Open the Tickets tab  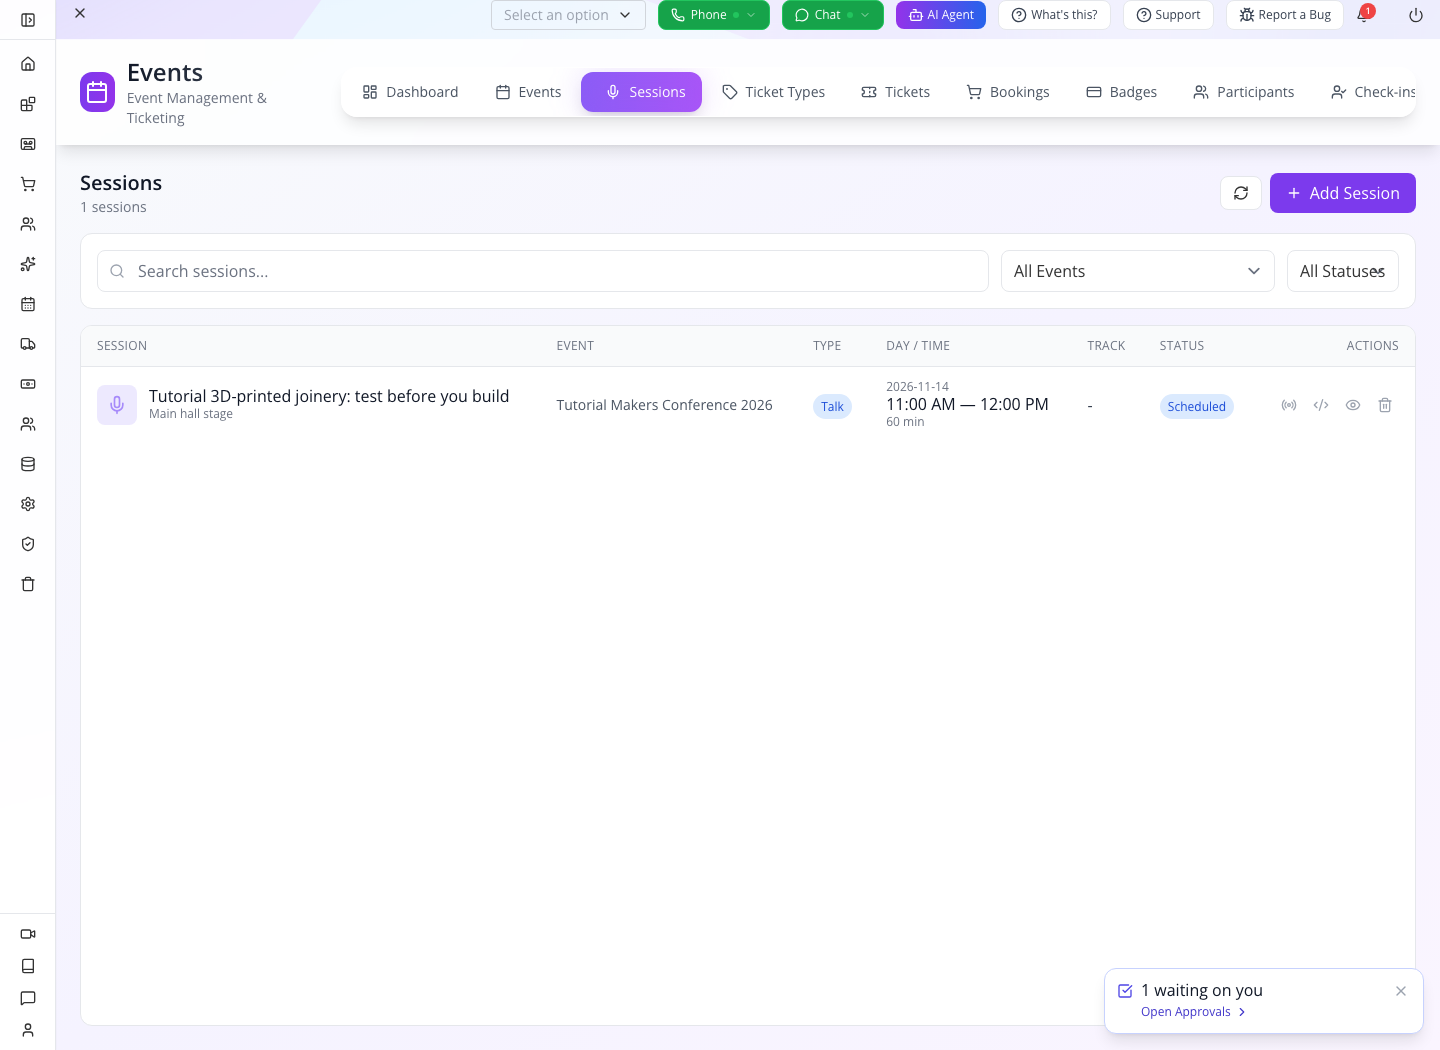click(x=896, y=92)
